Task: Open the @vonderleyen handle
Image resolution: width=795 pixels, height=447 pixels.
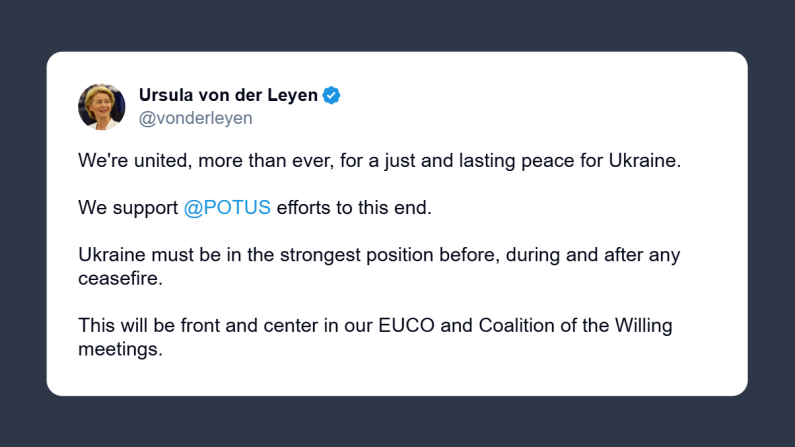Action: [x=195, y=118]
